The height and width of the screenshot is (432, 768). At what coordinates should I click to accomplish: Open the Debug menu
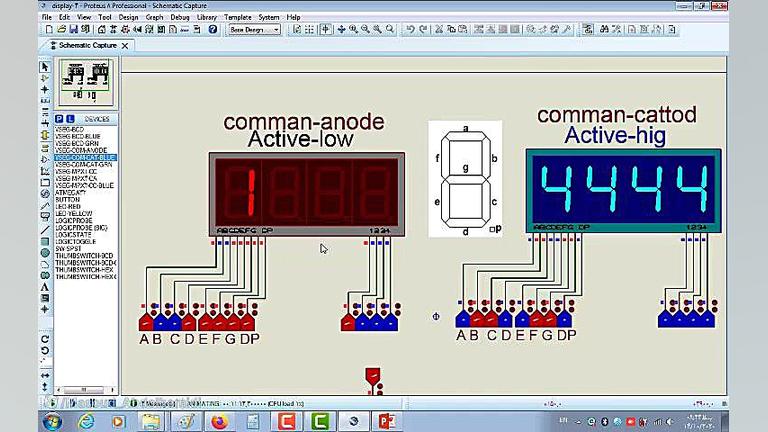pos(180,17)
